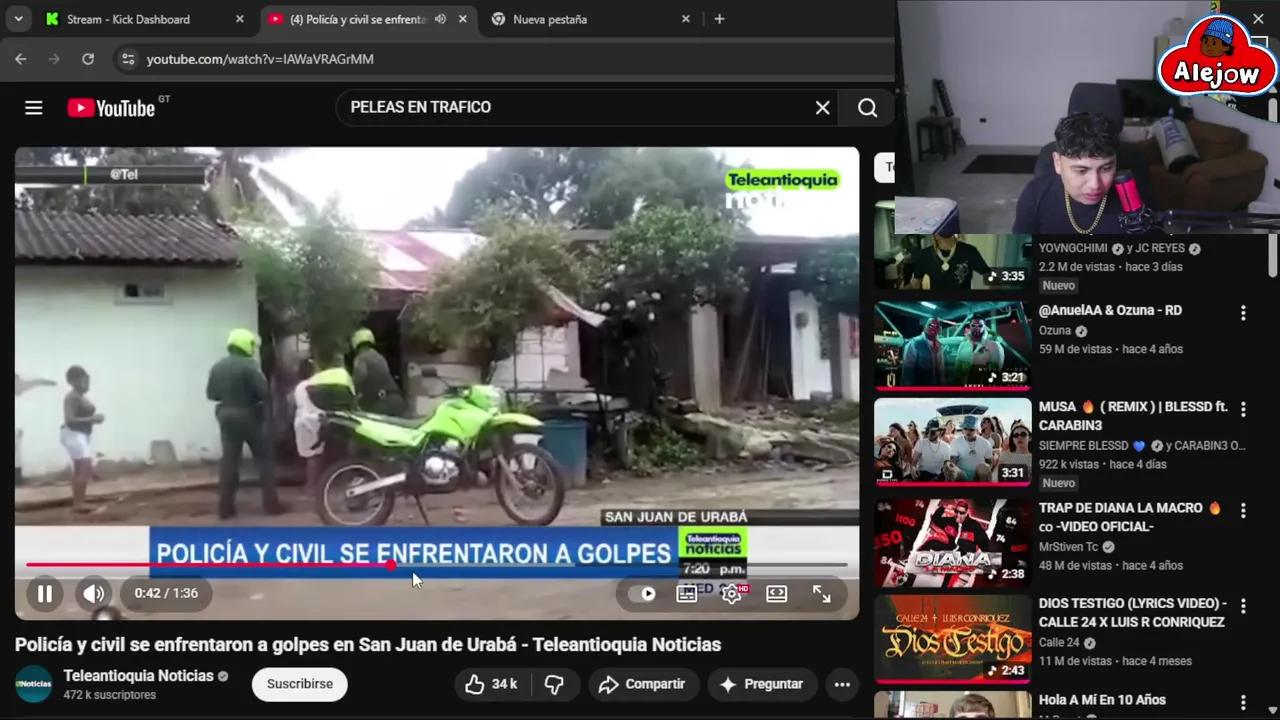Open the YouTube hamburger guide menu
The width and height of the screenshot is (1280, 720).
tap(33, 108)
